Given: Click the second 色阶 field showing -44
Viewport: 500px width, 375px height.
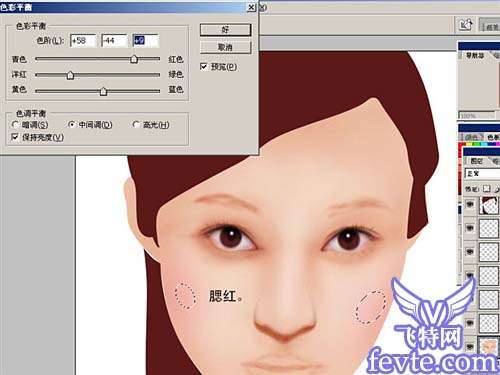Looking at the screenshot, I should [x=114, y=41].
